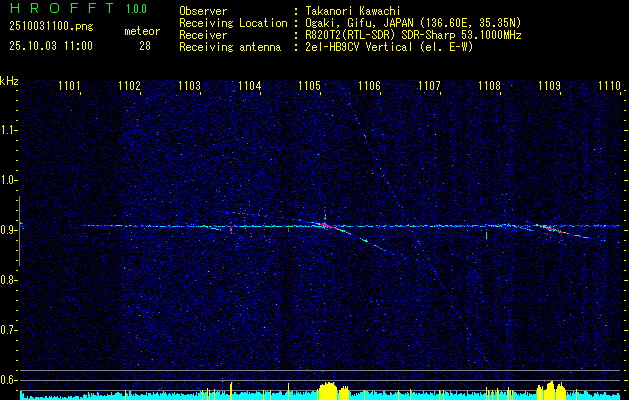Click the 1110 time axis label
629x400 pixels.
[x=609, y=85]
